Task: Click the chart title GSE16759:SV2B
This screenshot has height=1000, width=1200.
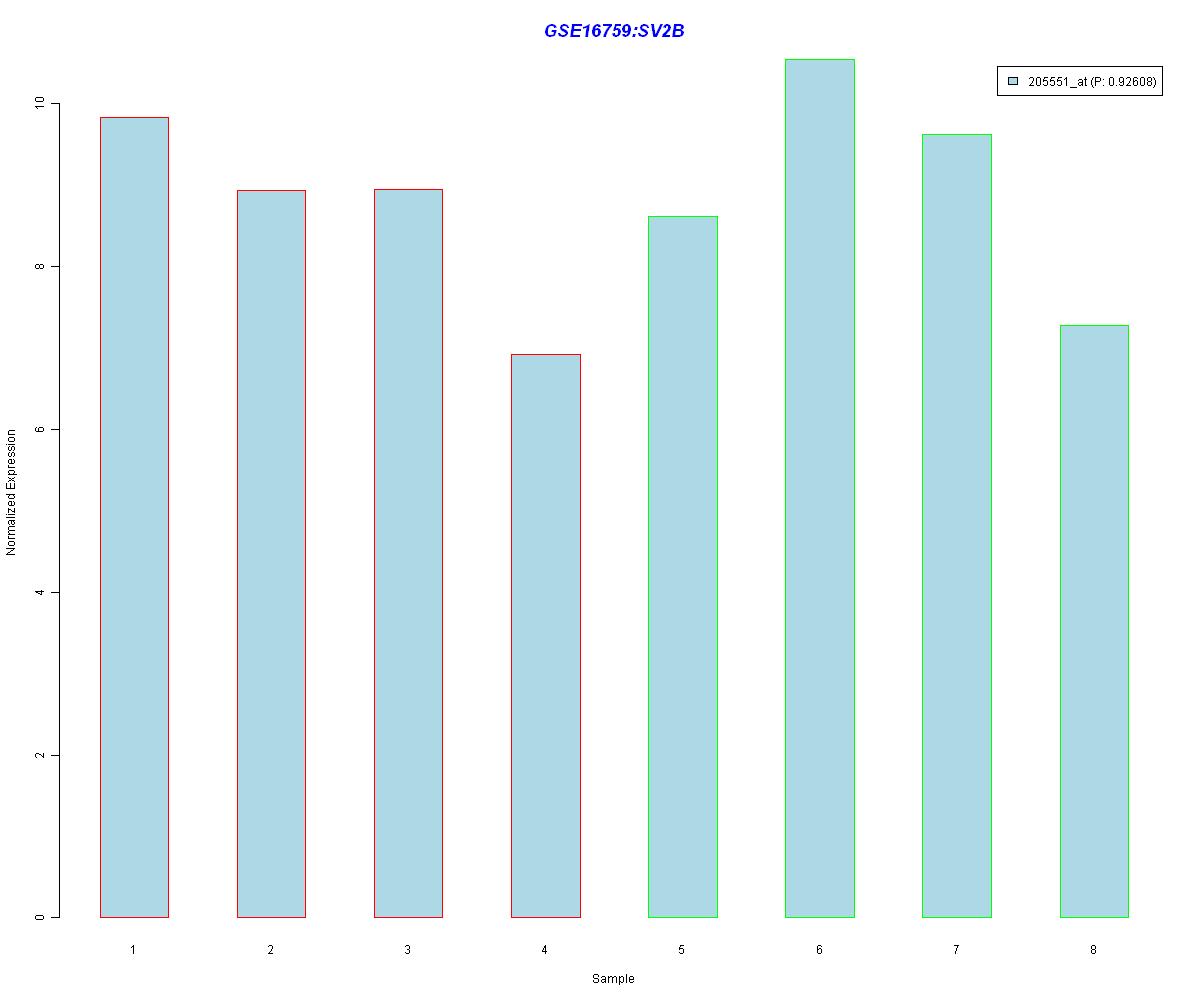Action: pyautogui.click(x=614, y=31)
